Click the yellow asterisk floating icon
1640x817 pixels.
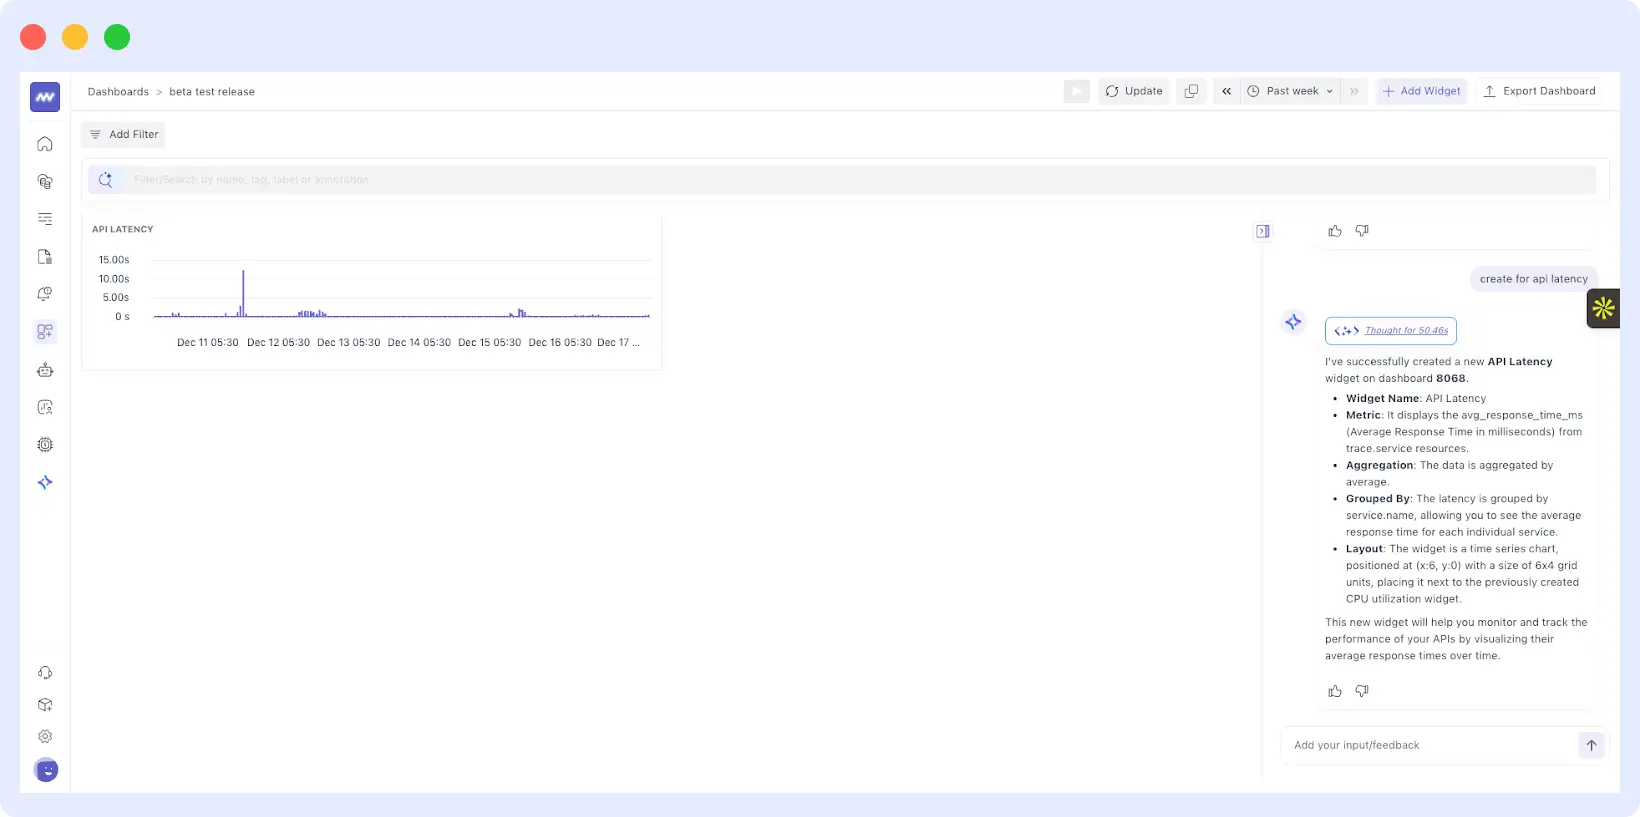point(1603,308)
